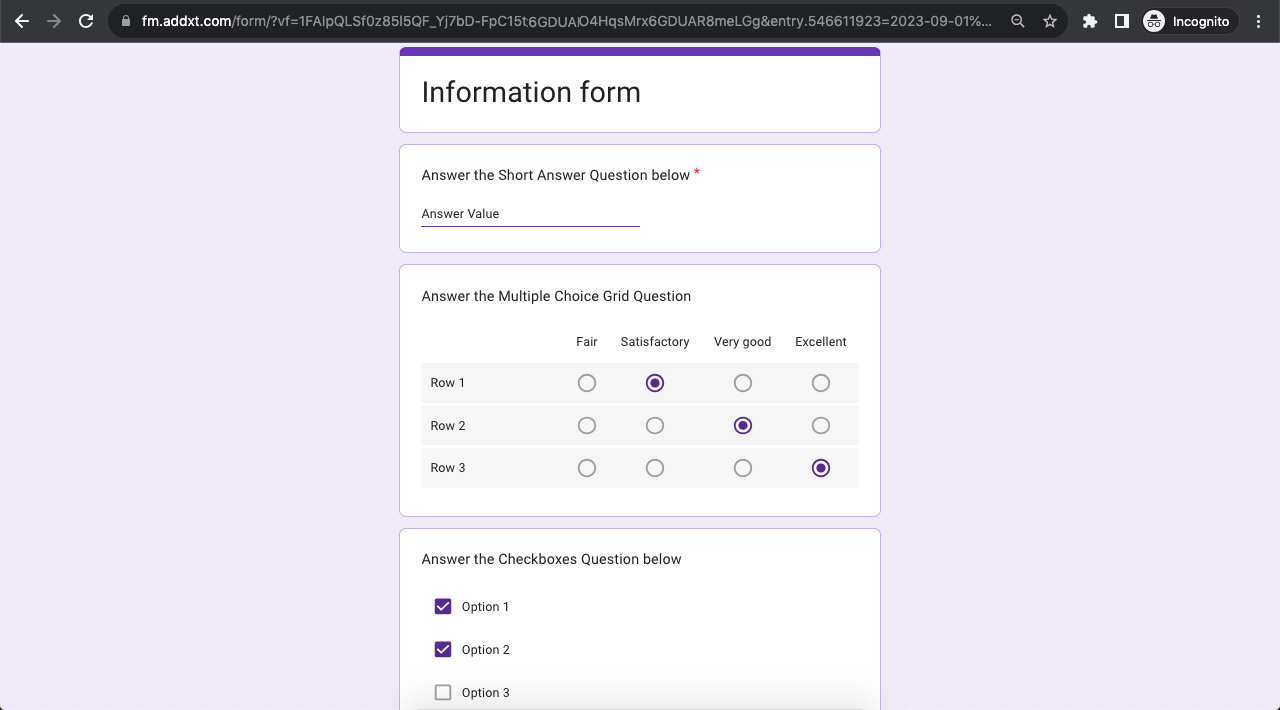Screen dimensions: 1280x710
Task: Select Very good for Row 3
Action: tap(743, 468)
